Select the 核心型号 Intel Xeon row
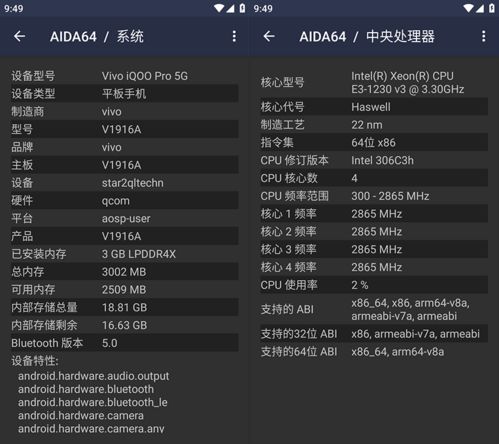The height and width of the screenshot is (444, 499). 374,82
